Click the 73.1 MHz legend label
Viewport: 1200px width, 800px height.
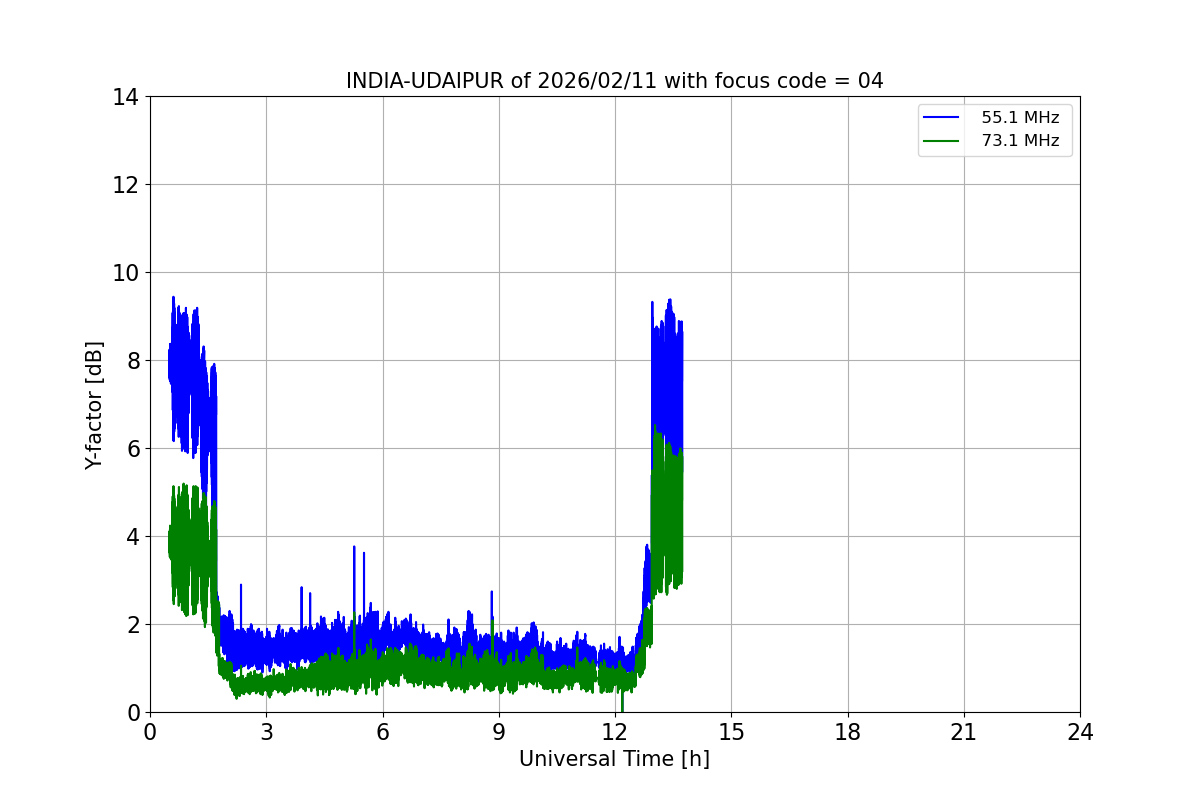(x=1020, y=141)
